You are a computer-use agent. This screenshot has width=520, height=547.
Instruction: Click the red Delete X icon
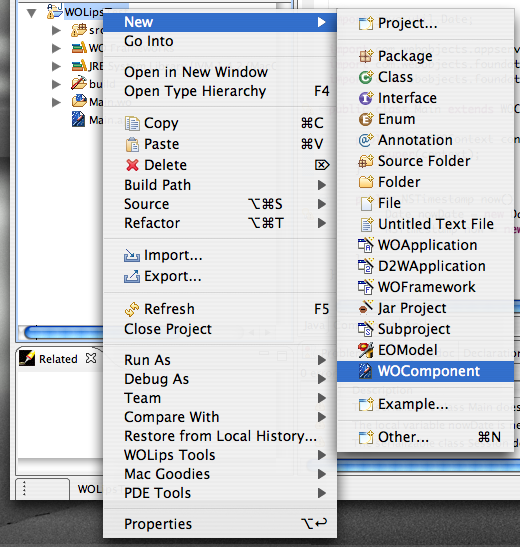point(132,165)
